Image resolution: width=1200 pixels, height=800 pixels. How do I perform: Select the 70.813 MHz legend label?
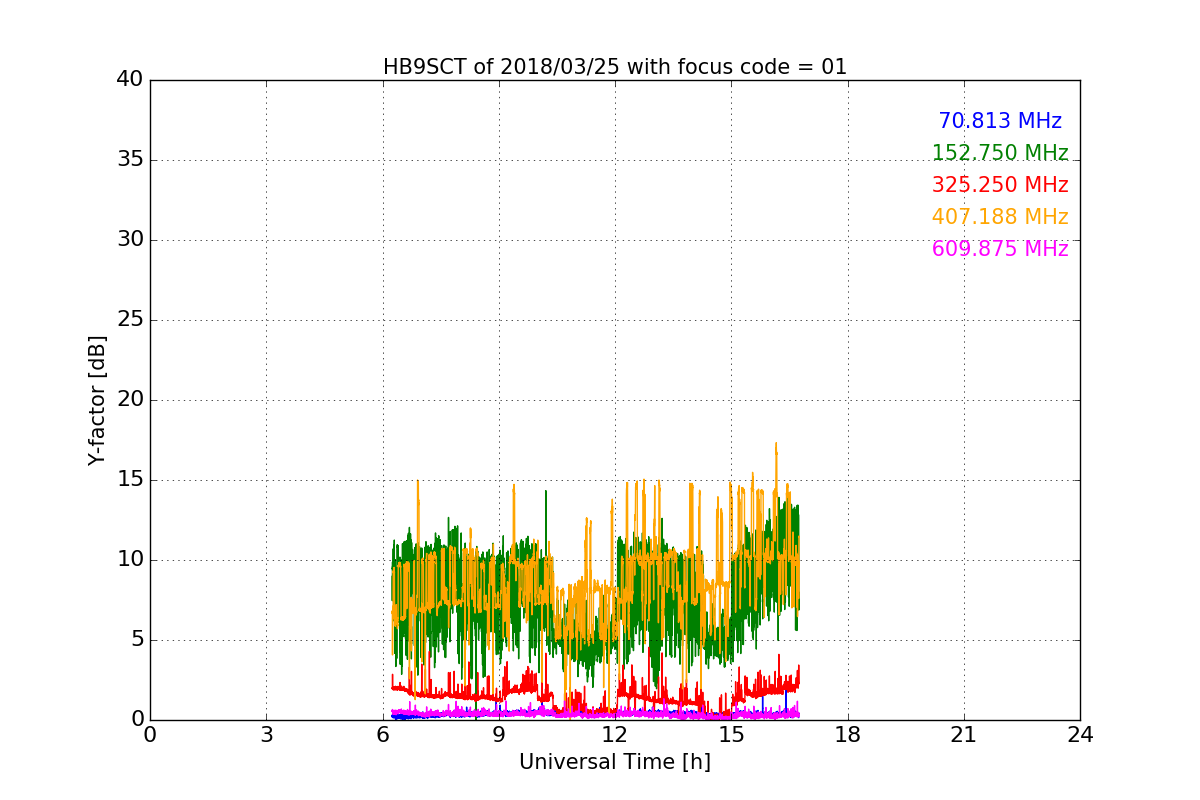[1000, 121]
